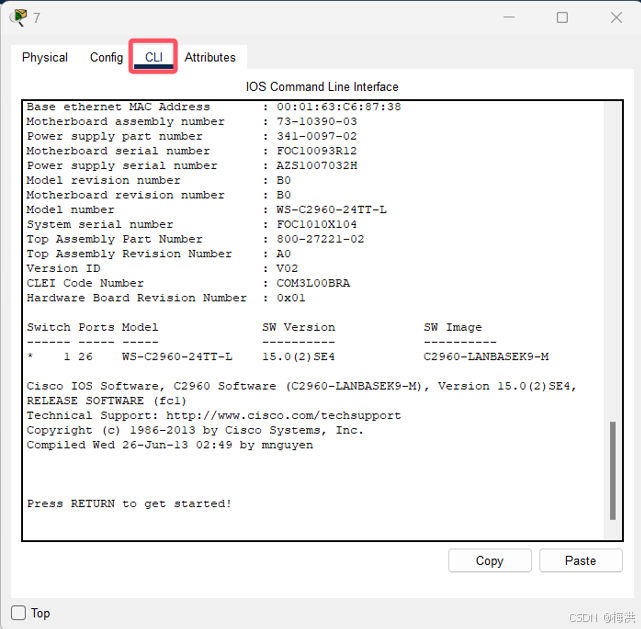Click system serial number FOC1010X104
Viewport: 641px width, 629px height.
[316, 224]
